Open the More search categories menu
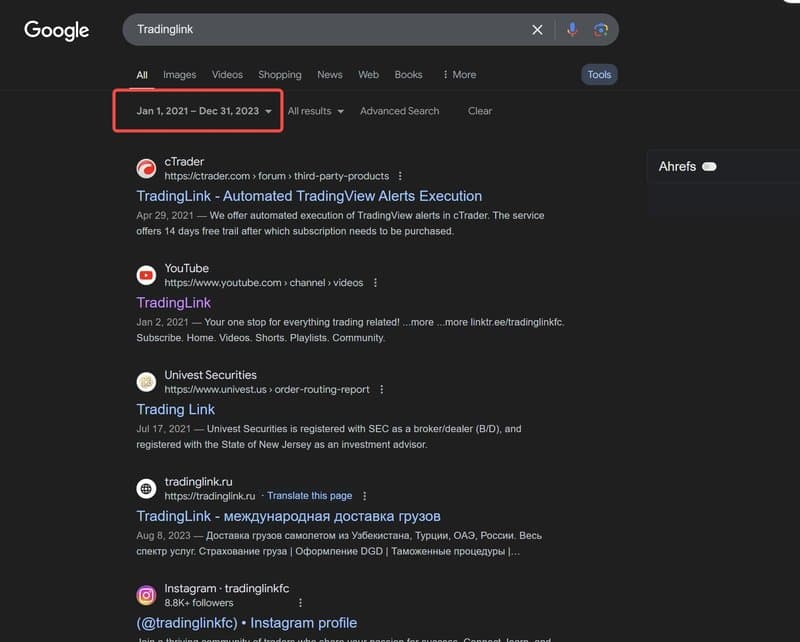Viewport: 800px width, 642px height. (460, 74)
